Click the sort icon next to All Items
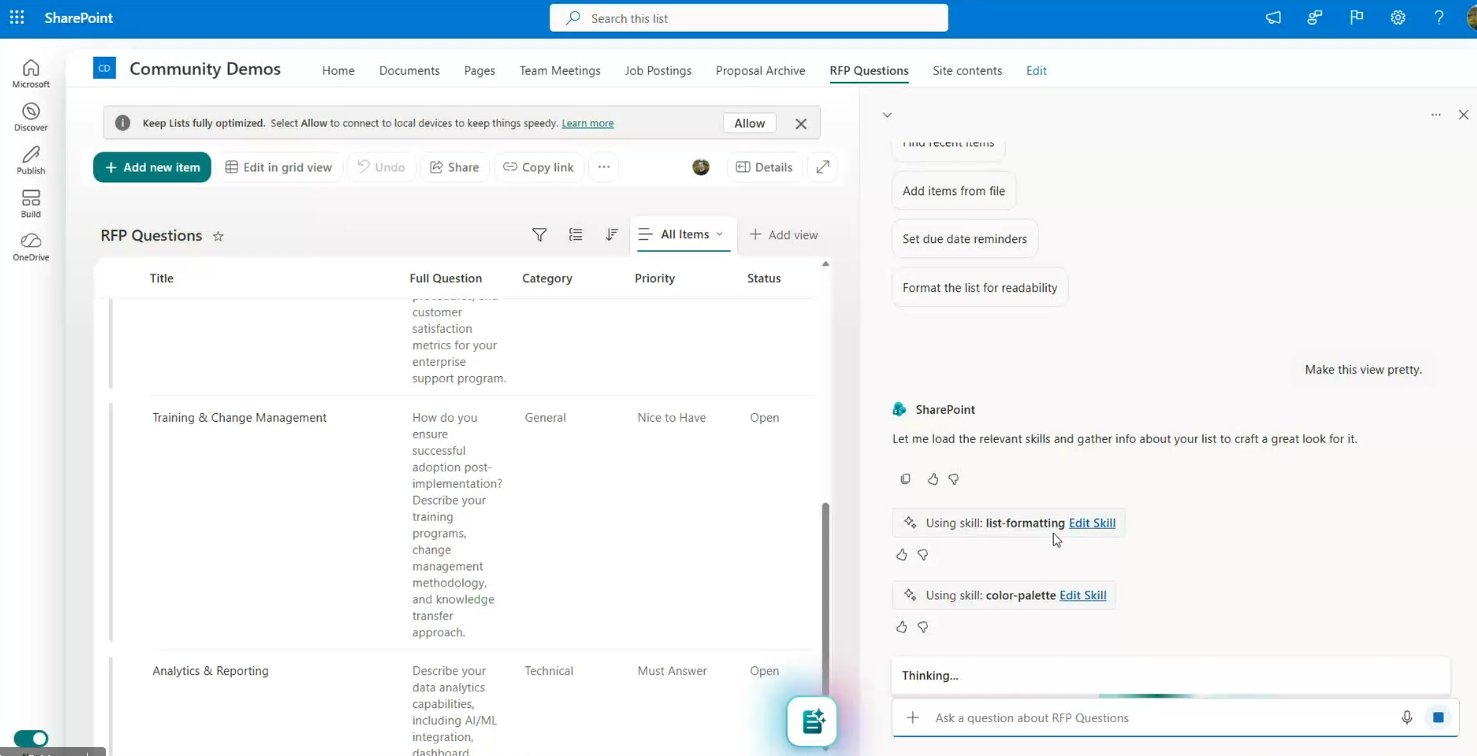1477x756 pixels. [611, 235]
